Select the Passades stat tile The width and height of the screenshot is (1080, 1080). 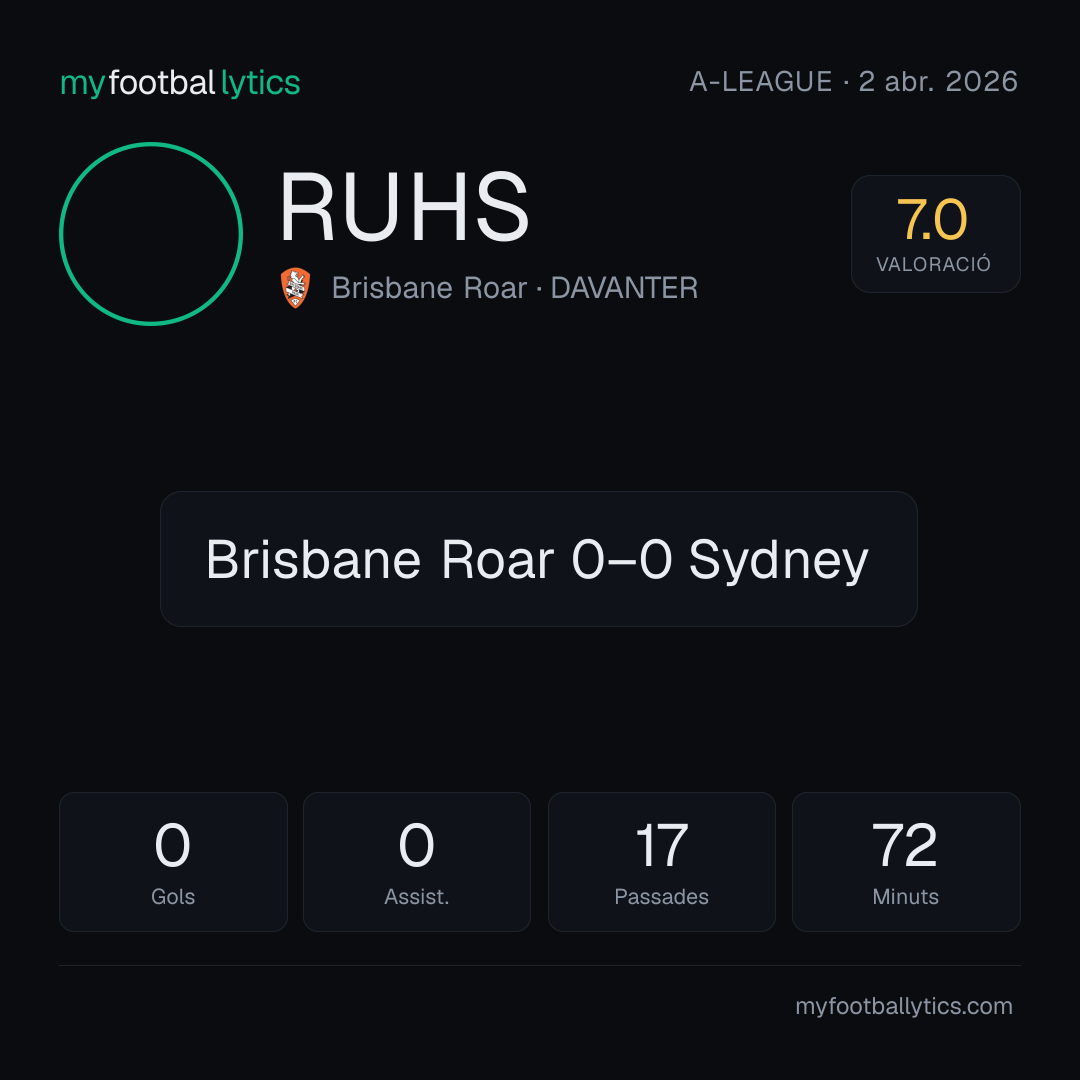(661, 862)
